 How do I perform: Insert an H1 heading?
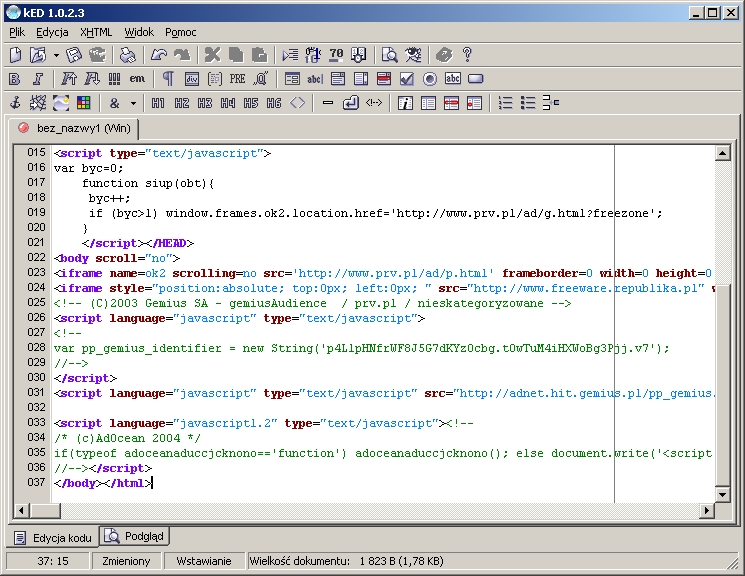coord(158,103)
